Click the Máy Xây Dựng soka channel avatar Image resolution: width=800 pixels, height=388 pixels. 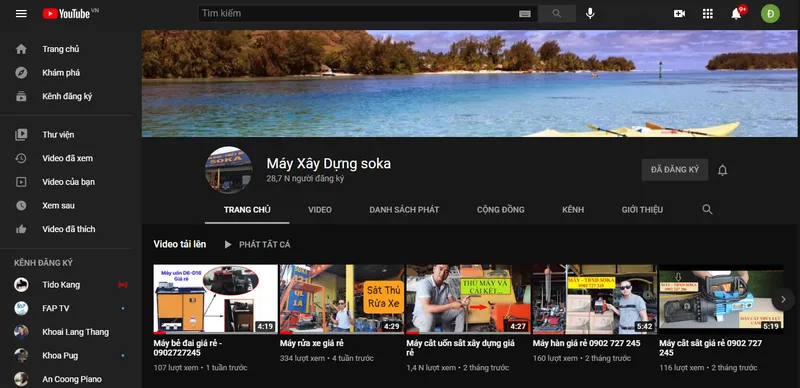pos(228,170)
